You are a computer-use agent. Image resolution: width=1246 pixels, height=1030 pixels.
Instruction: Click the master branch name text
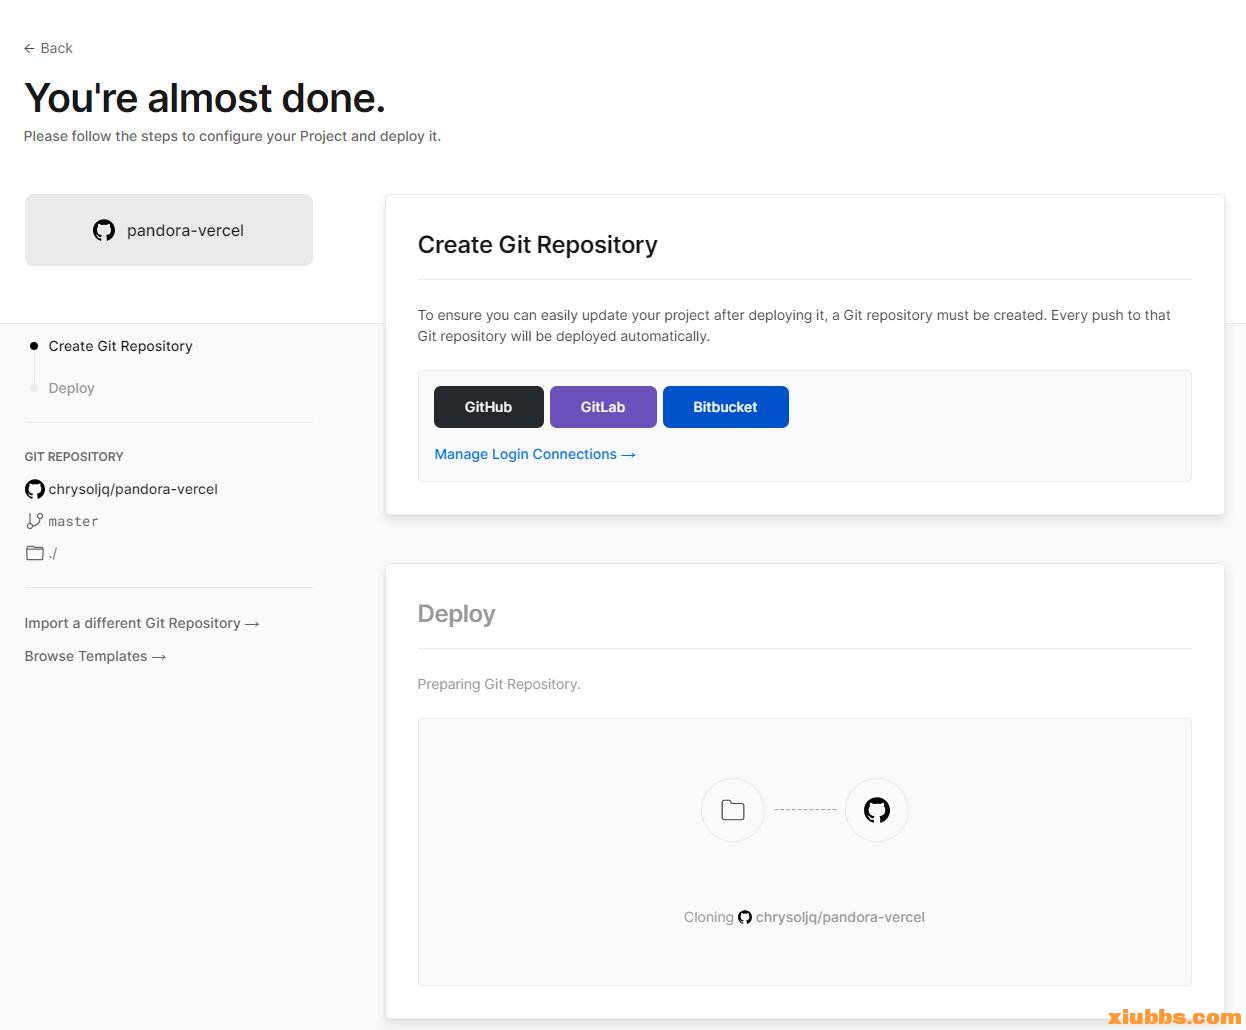pos(73,521)
